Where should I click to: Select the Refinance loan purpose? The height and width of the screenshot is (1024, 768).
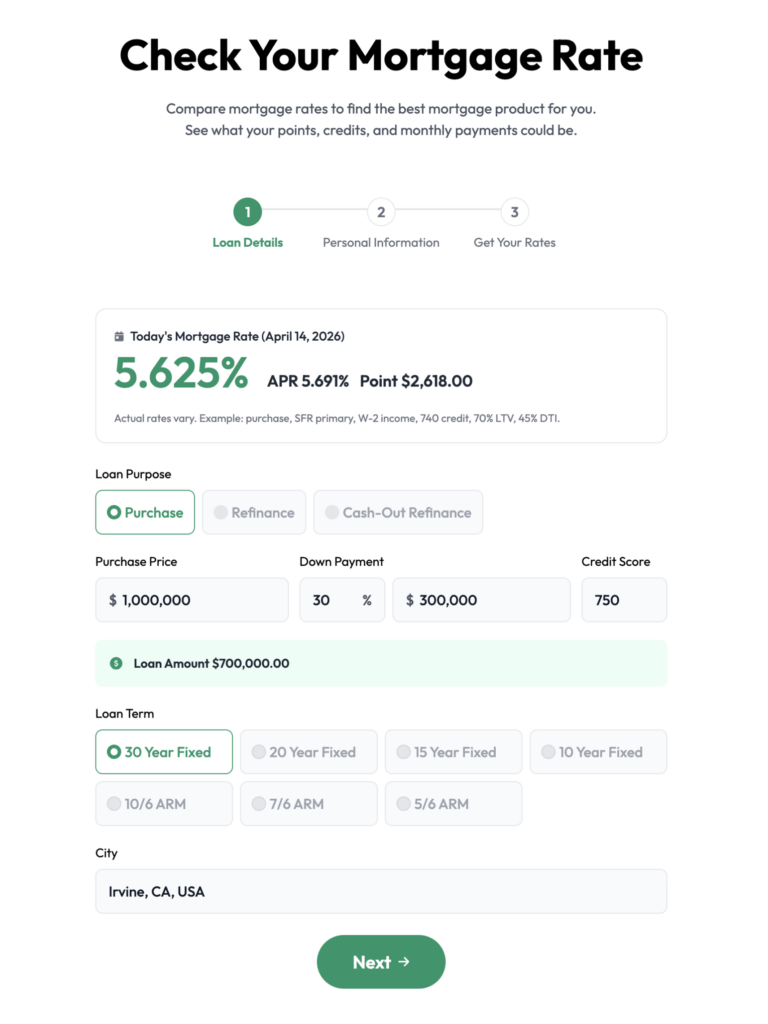[x=254, y=512]
